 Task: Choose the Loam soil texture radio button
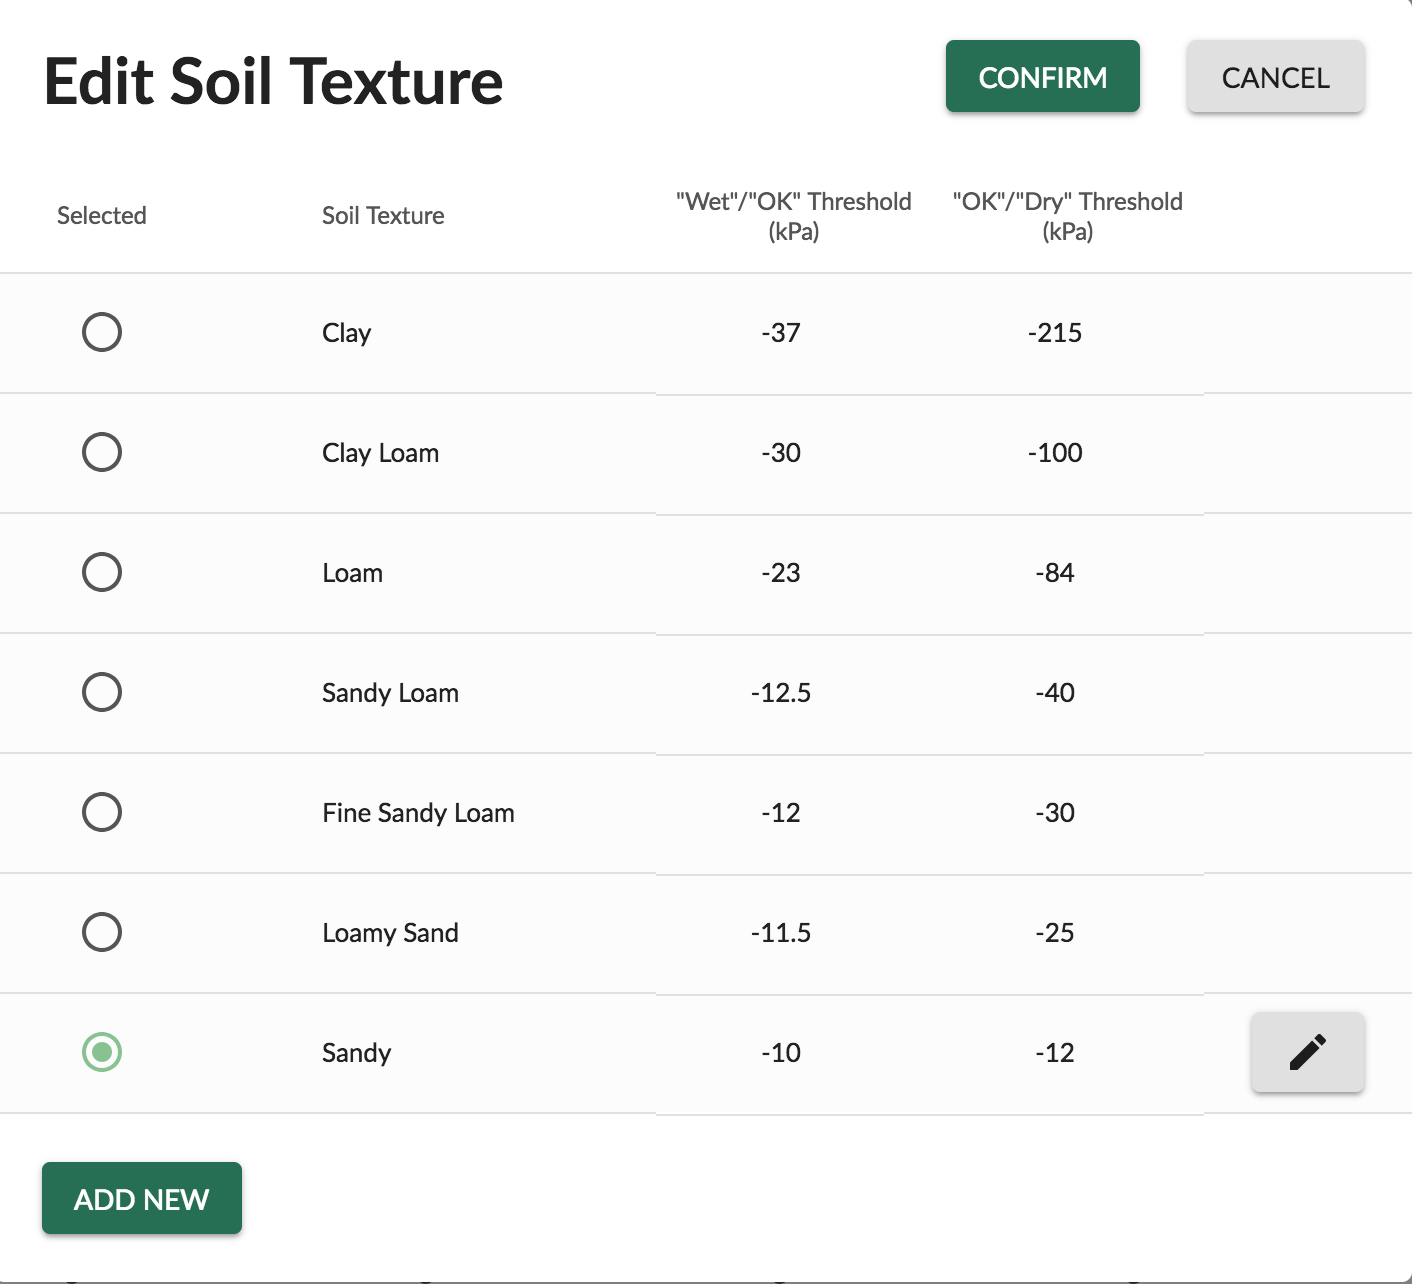pos(102,572)
